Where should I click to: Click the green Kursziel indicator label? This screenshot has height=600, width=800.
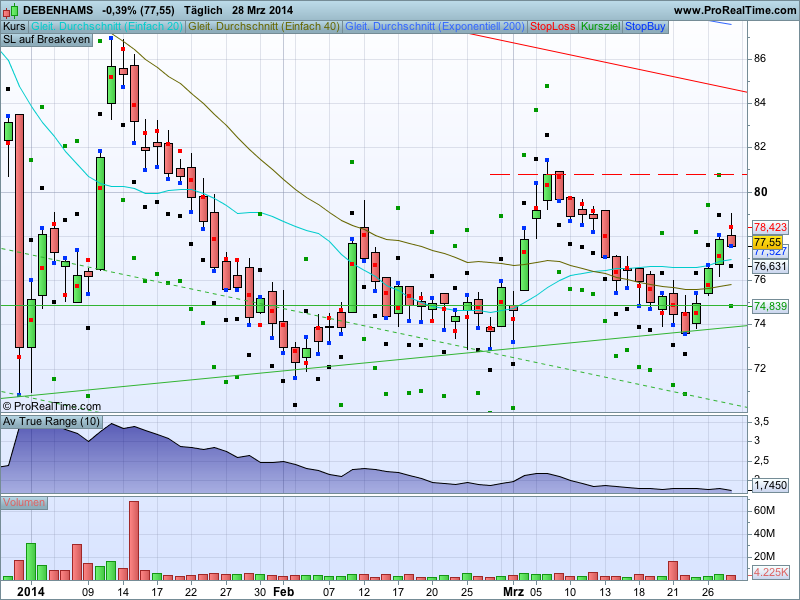[601, 26]
